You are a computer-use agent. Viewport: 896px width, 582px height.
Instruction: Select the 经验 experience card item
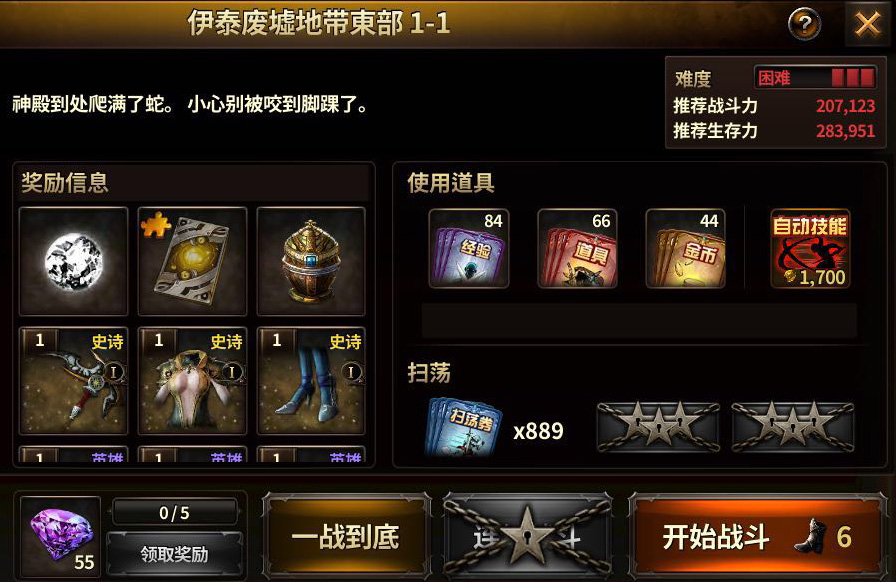(469, 248)
